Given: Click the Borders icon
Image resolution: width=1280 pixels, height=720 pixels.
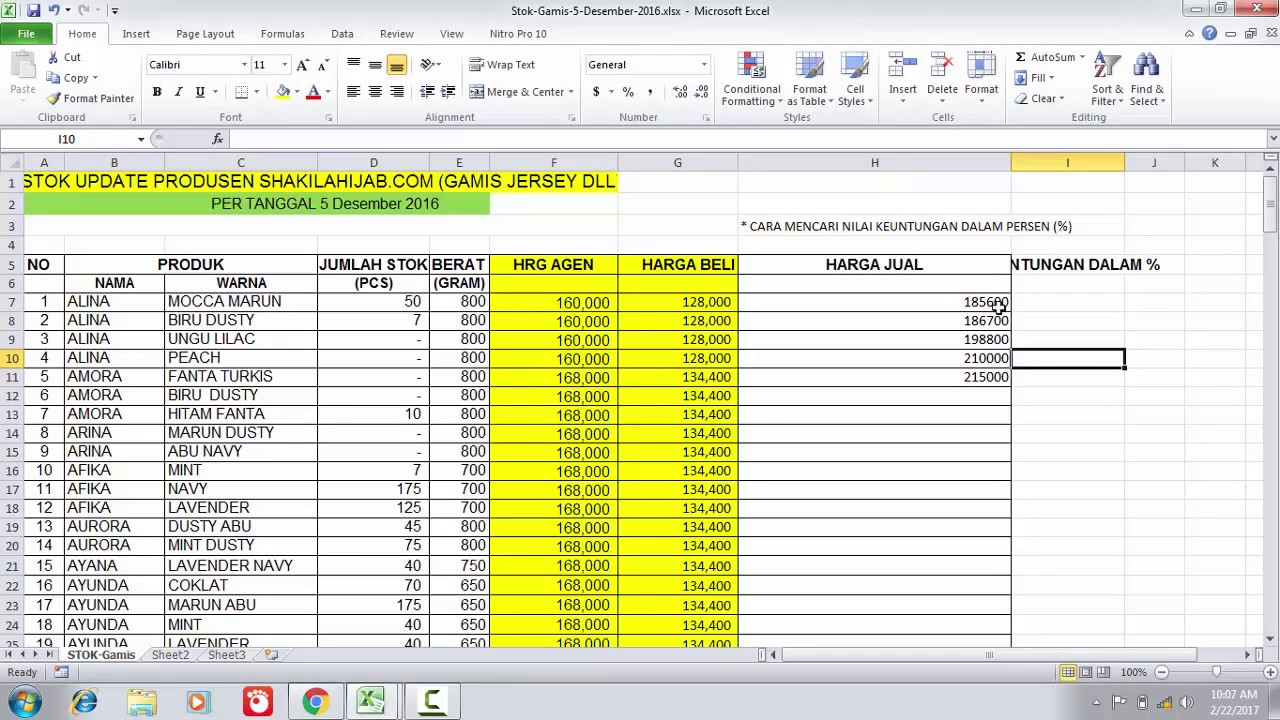Looking at the screenshot, I should (241, 91).
